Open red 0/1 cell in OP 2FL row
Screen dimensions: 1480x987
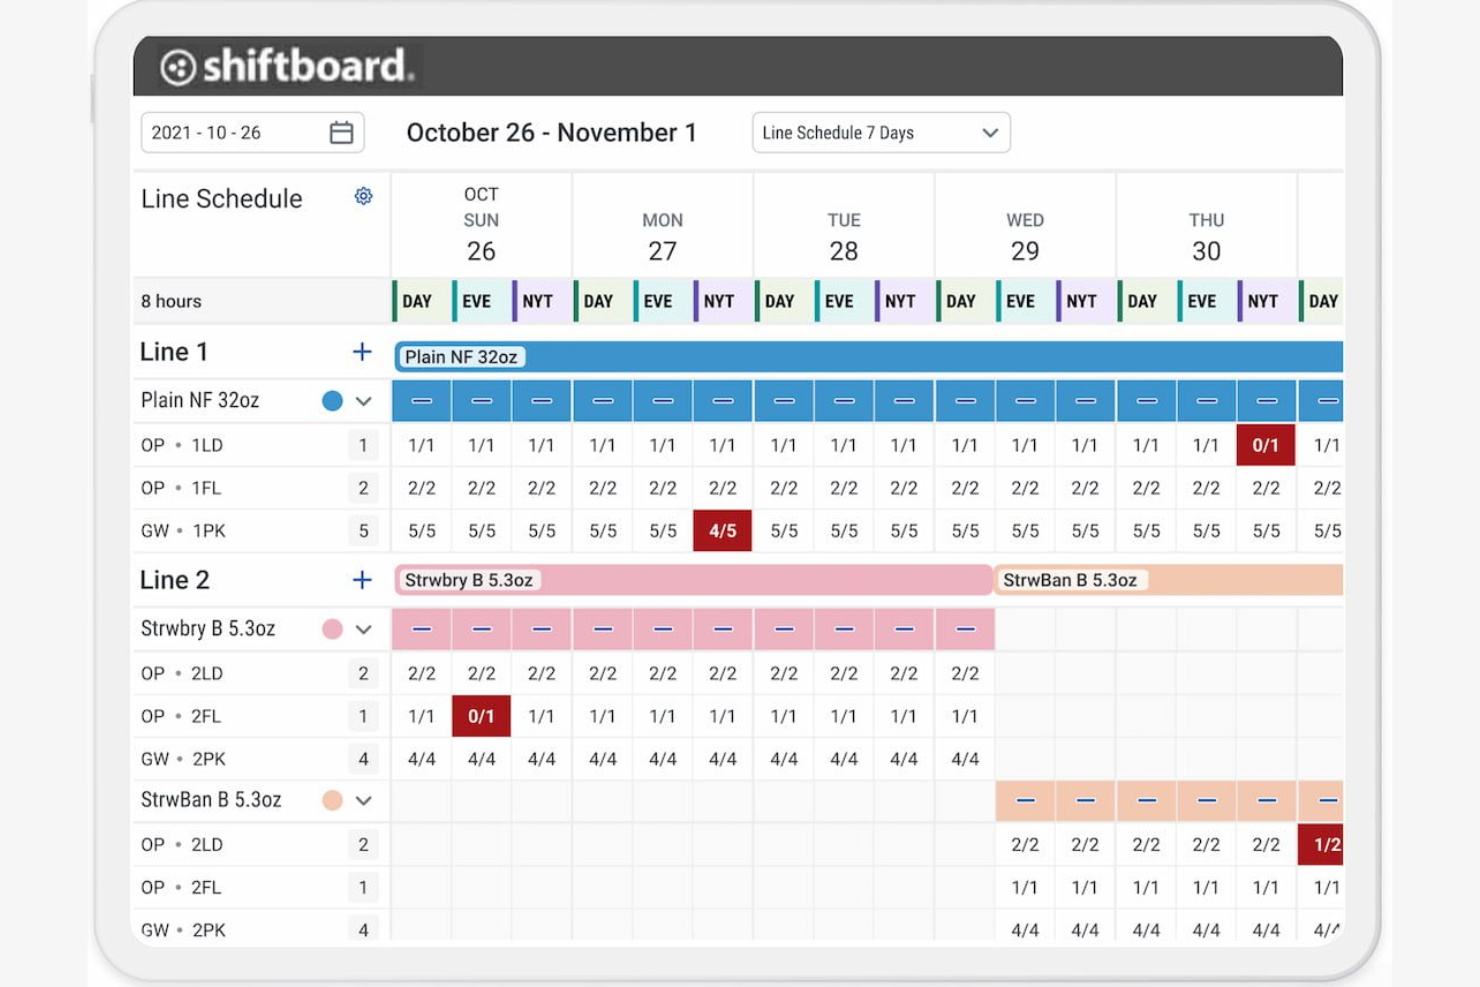pyautogui.click(x=481, y=716)
